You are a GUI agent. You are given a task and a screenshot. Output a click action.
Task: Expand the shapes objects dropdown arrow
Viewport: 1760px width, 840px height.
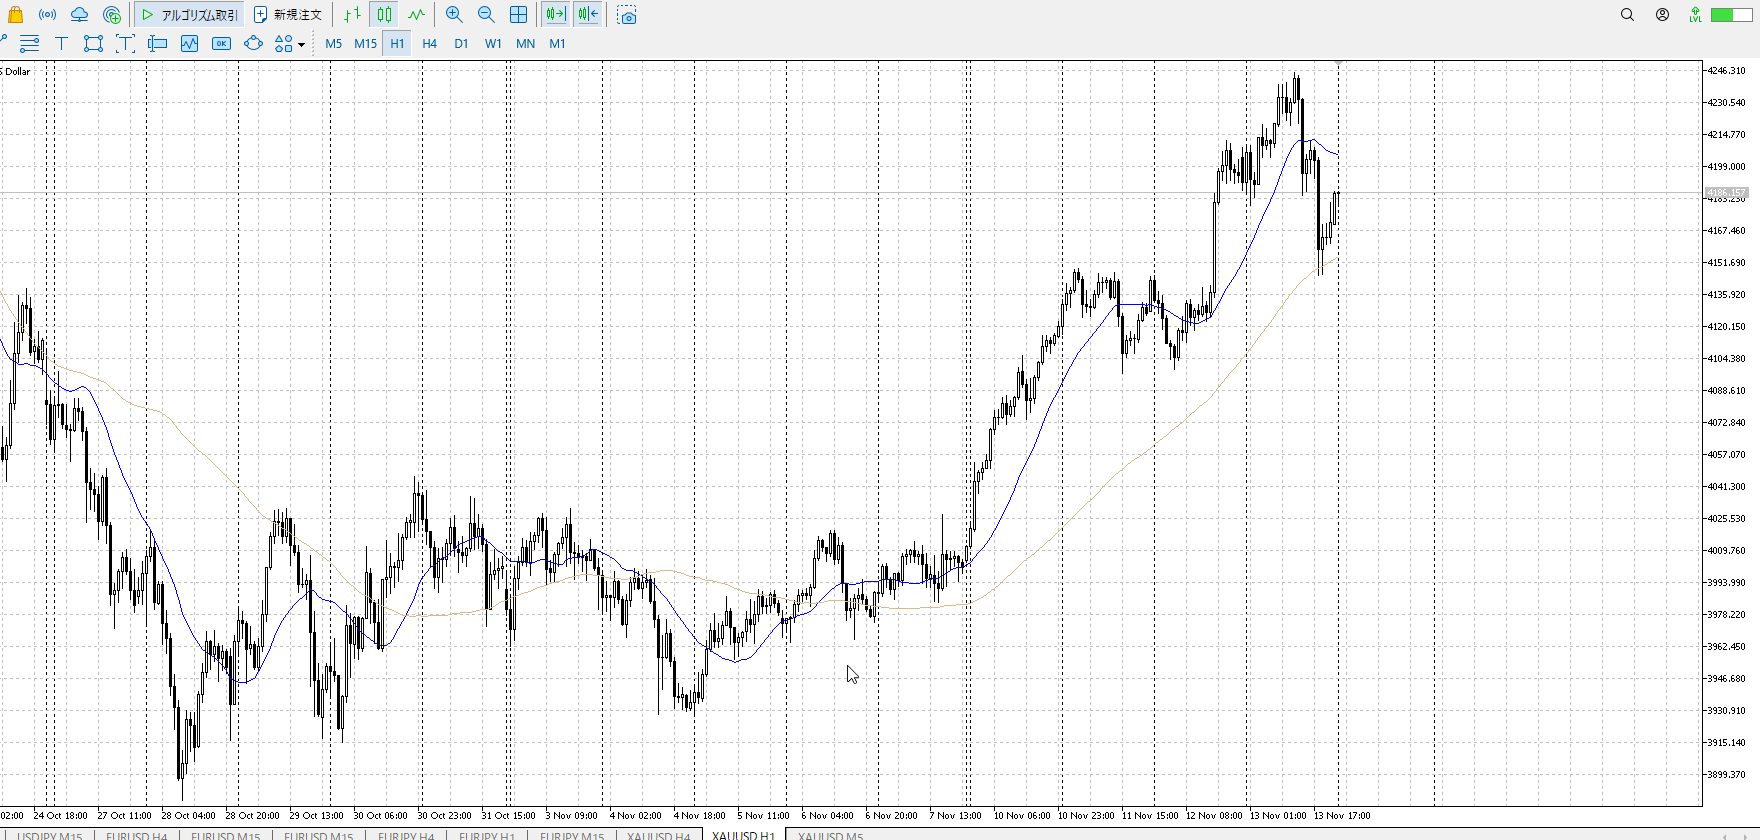[301, 45]
